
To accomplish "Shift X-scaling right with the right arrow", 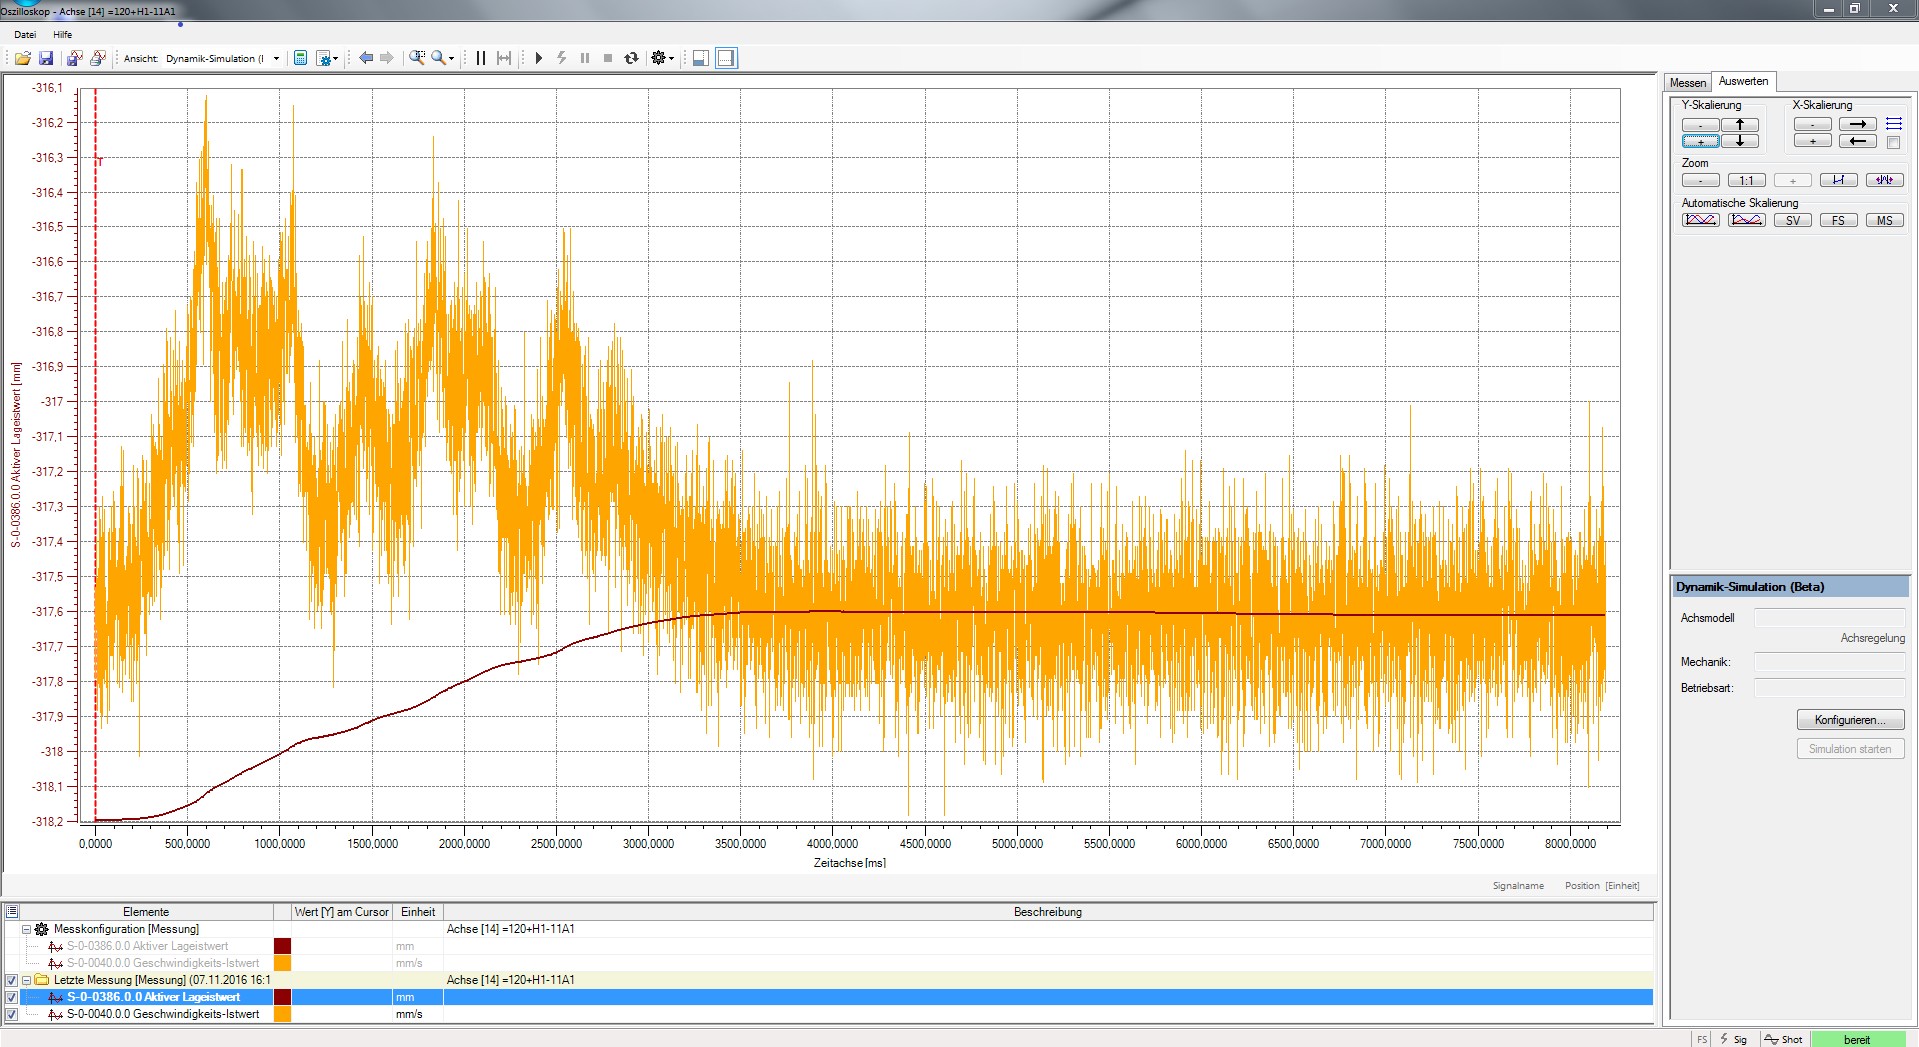I will [x=1857, y=124].
